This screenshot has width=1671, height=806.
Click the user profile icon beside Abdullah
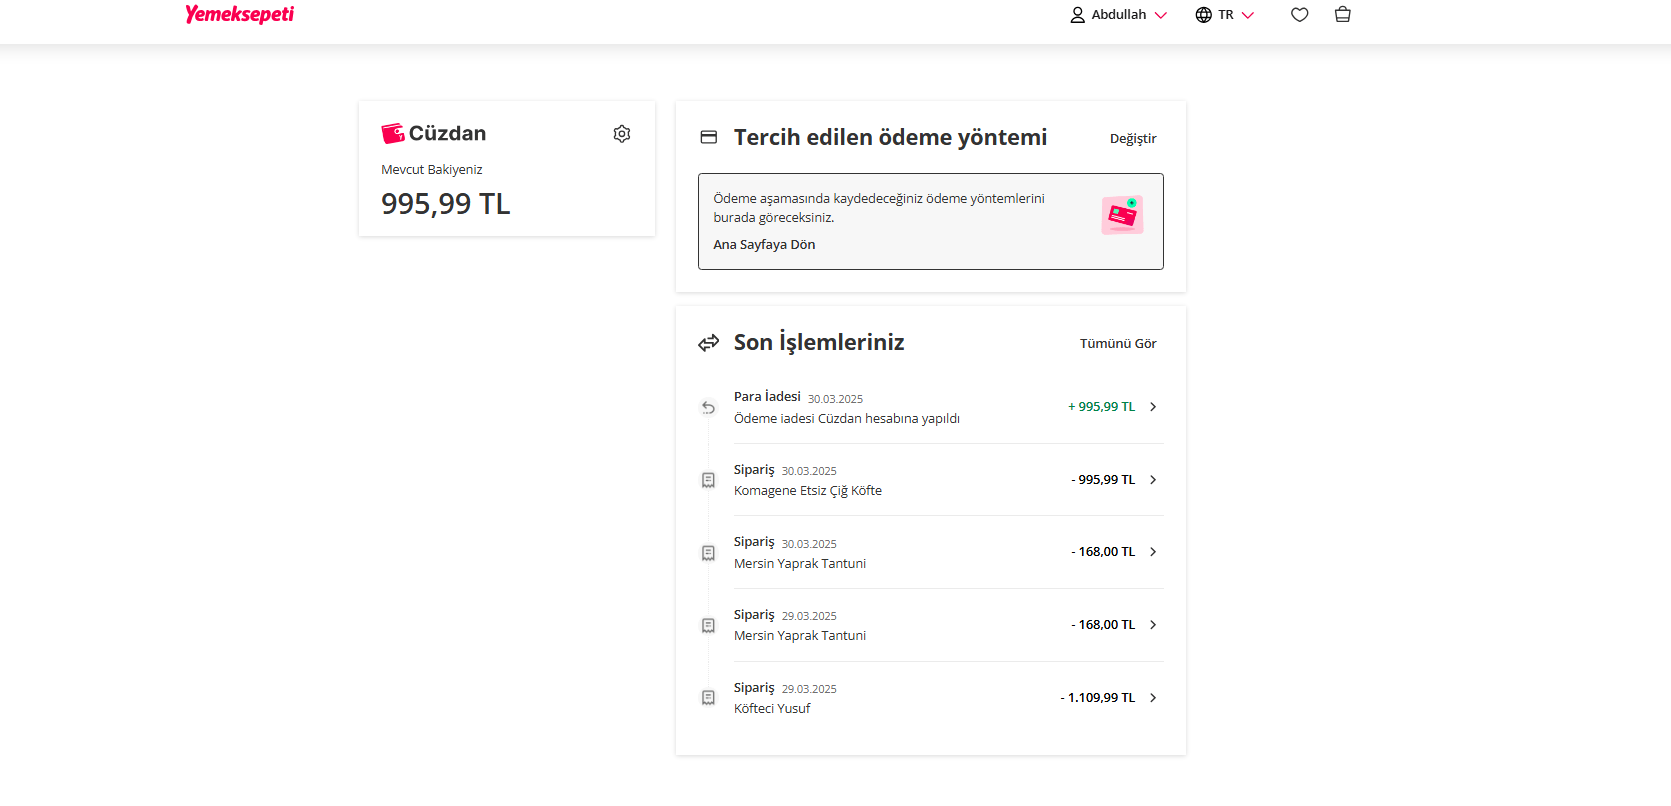[x=1077, y=15]
